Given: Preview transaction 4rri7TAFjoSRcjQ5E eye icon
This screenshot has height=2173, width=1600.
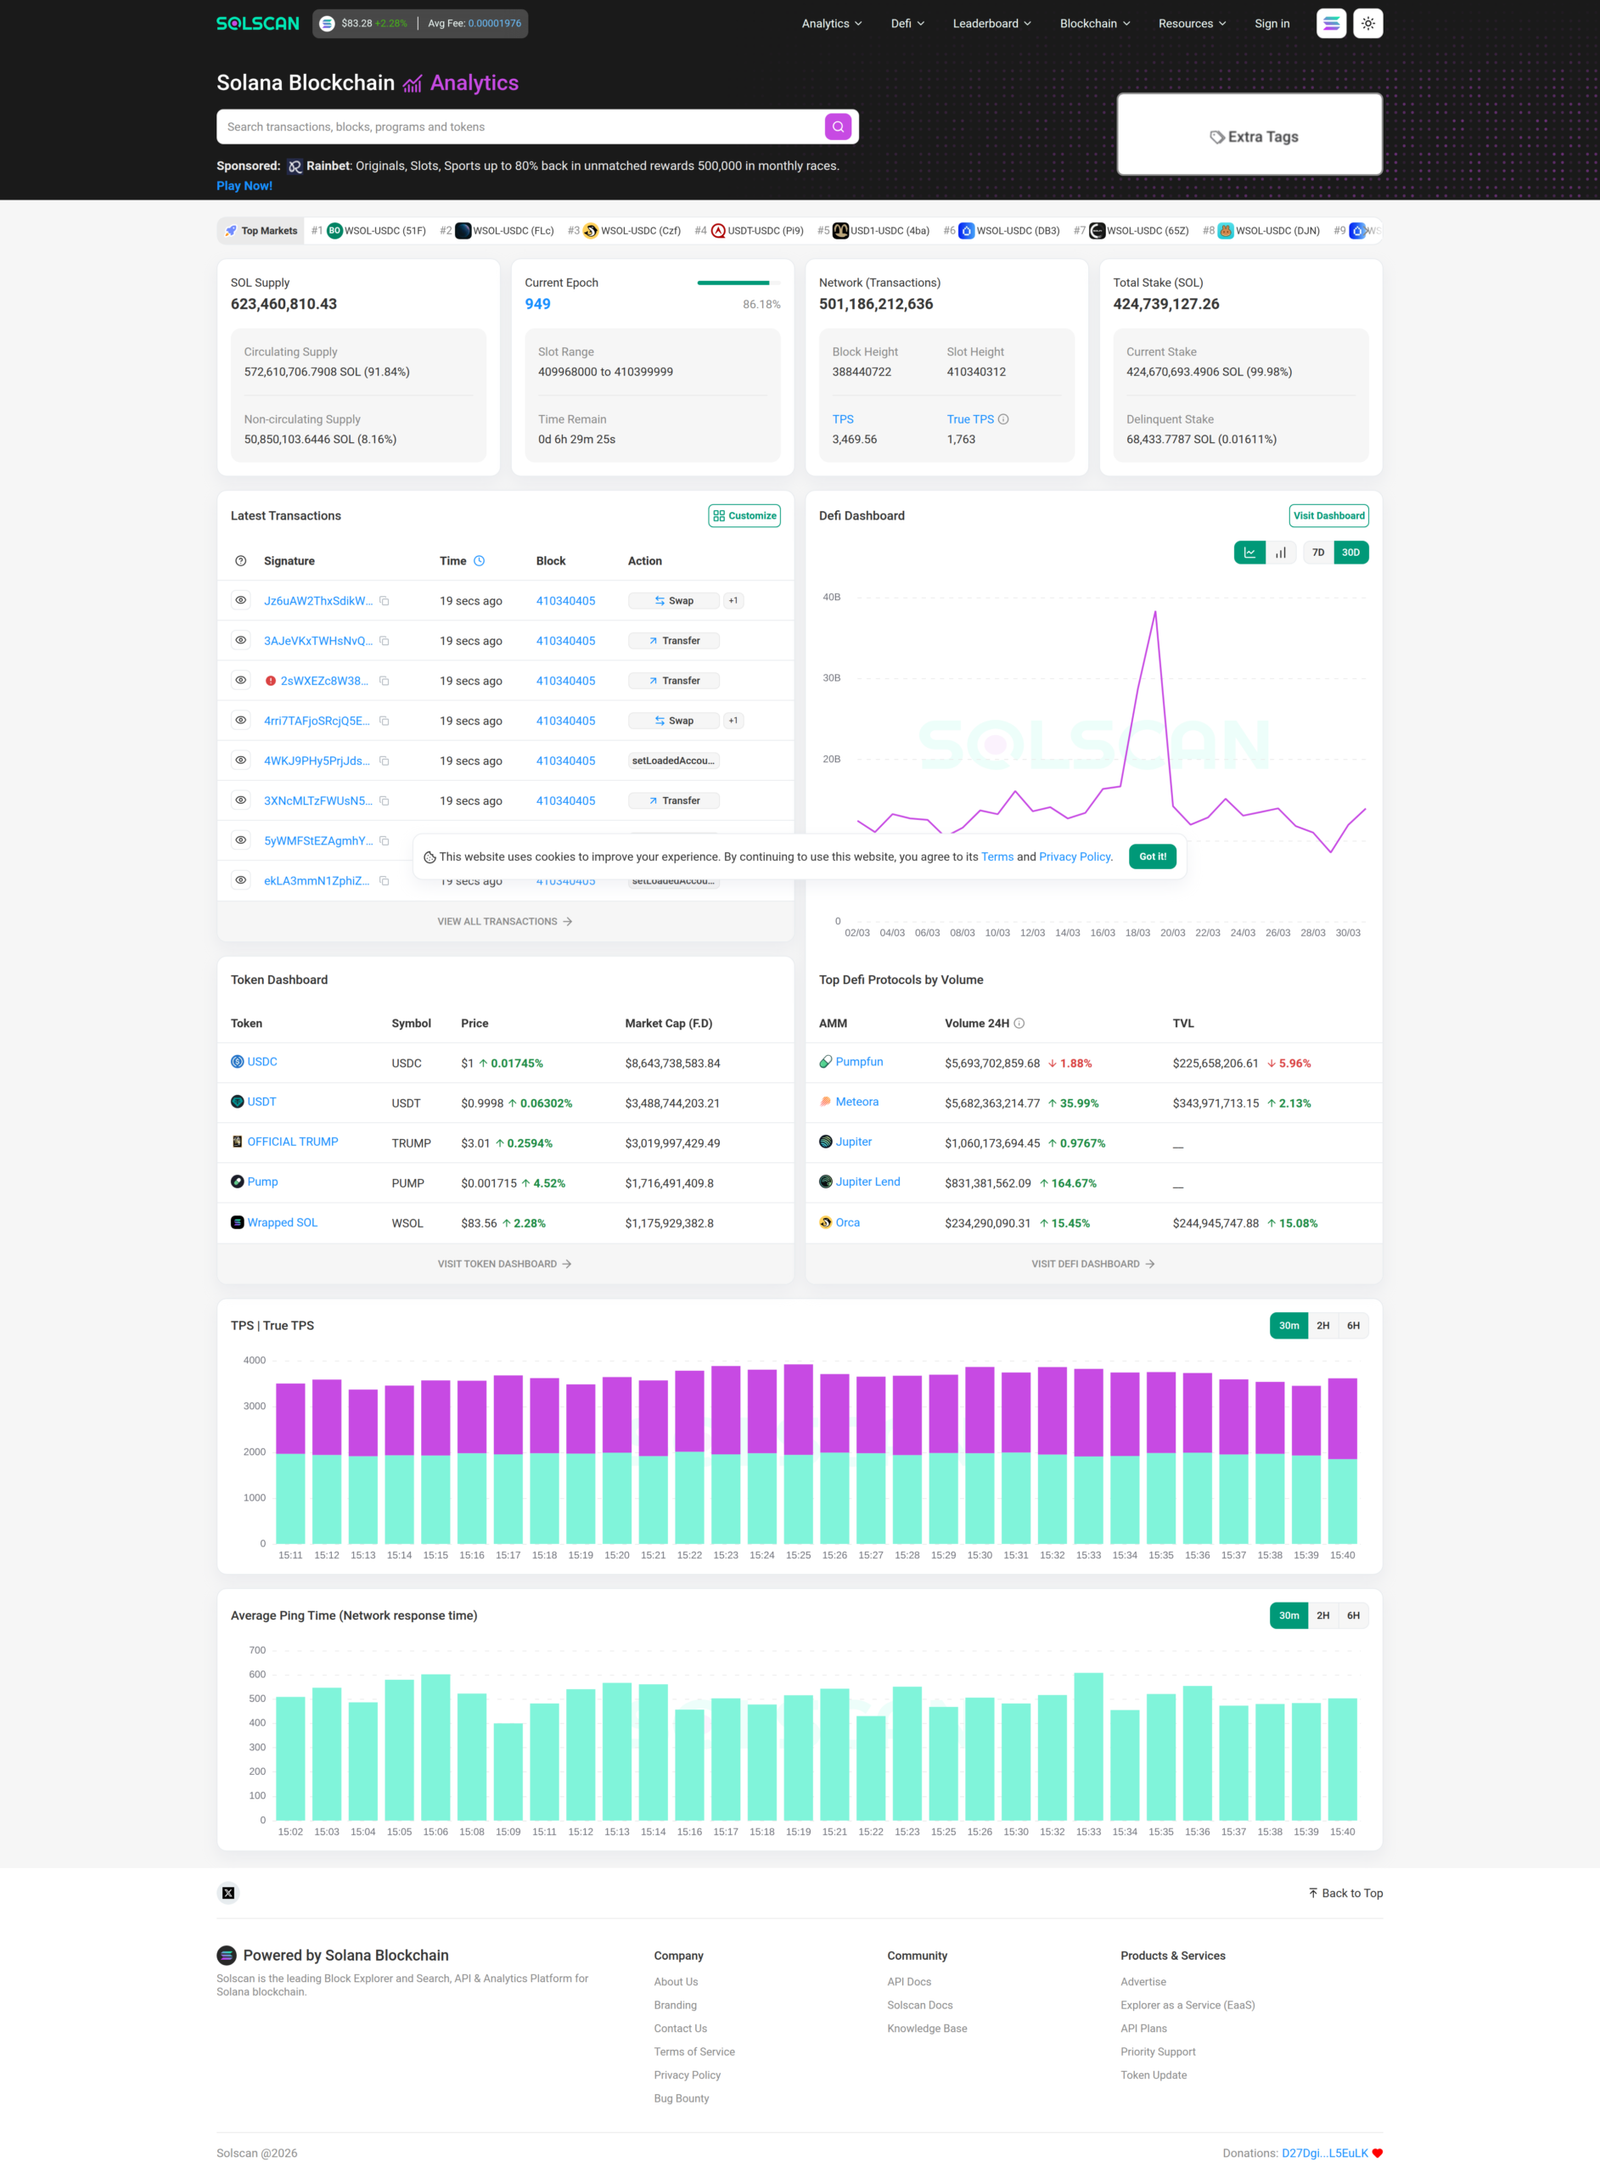Looking at the screenshot, I should point(241,720).
